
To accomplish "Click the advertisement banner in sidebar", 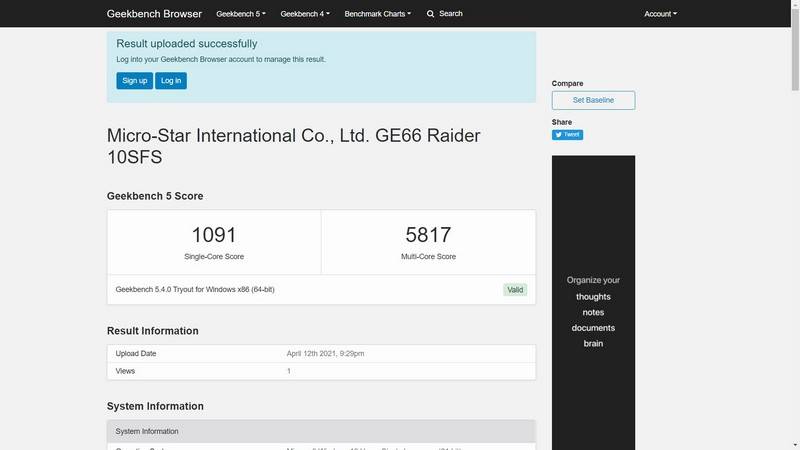I will coord(593,300).
